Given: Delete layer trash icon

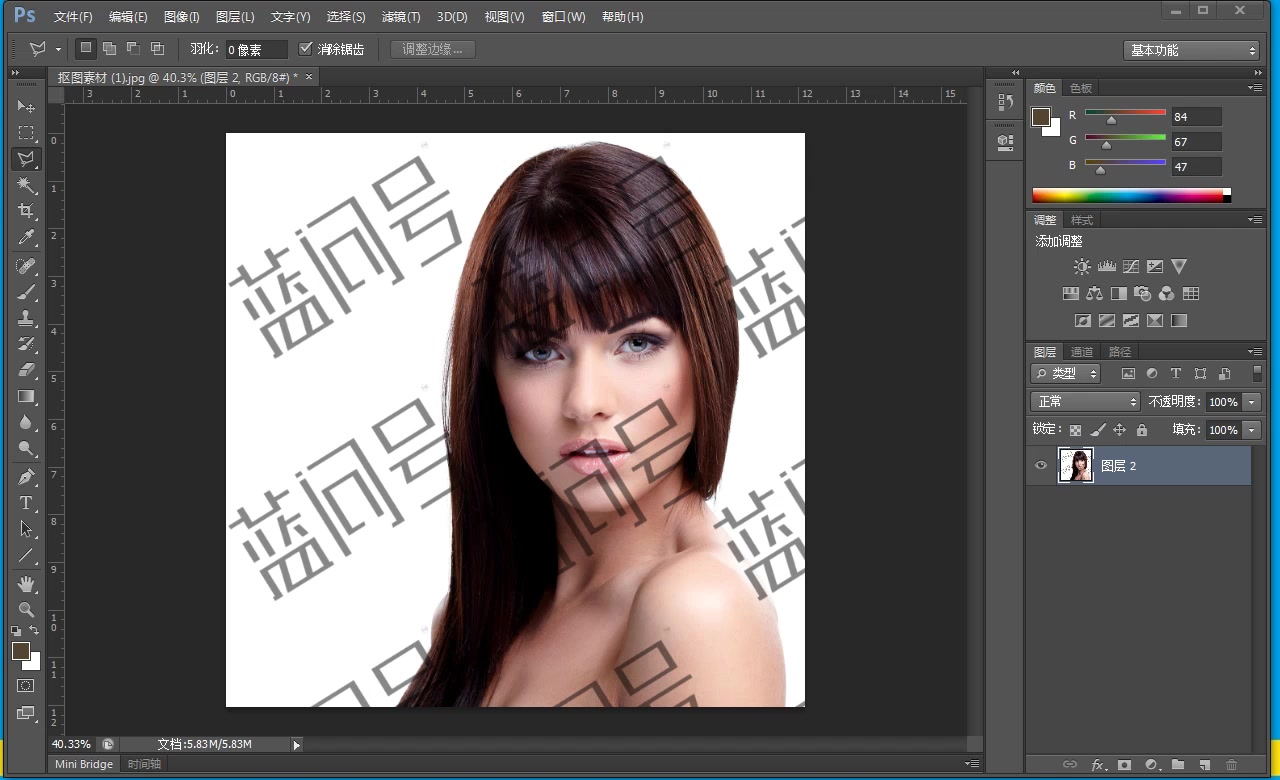Looking at the screenshot, I should point(1231,765).
